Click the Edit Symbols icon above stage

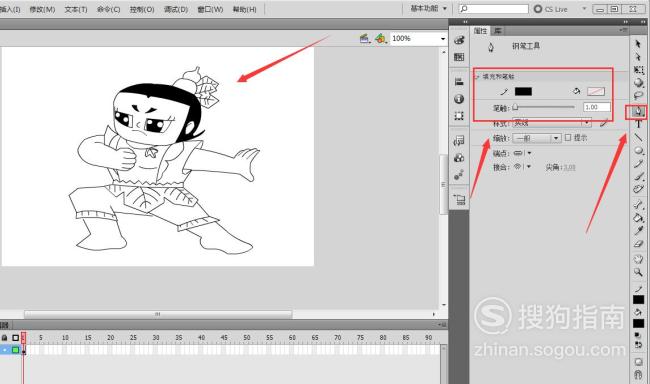click(x=381, y=39)
